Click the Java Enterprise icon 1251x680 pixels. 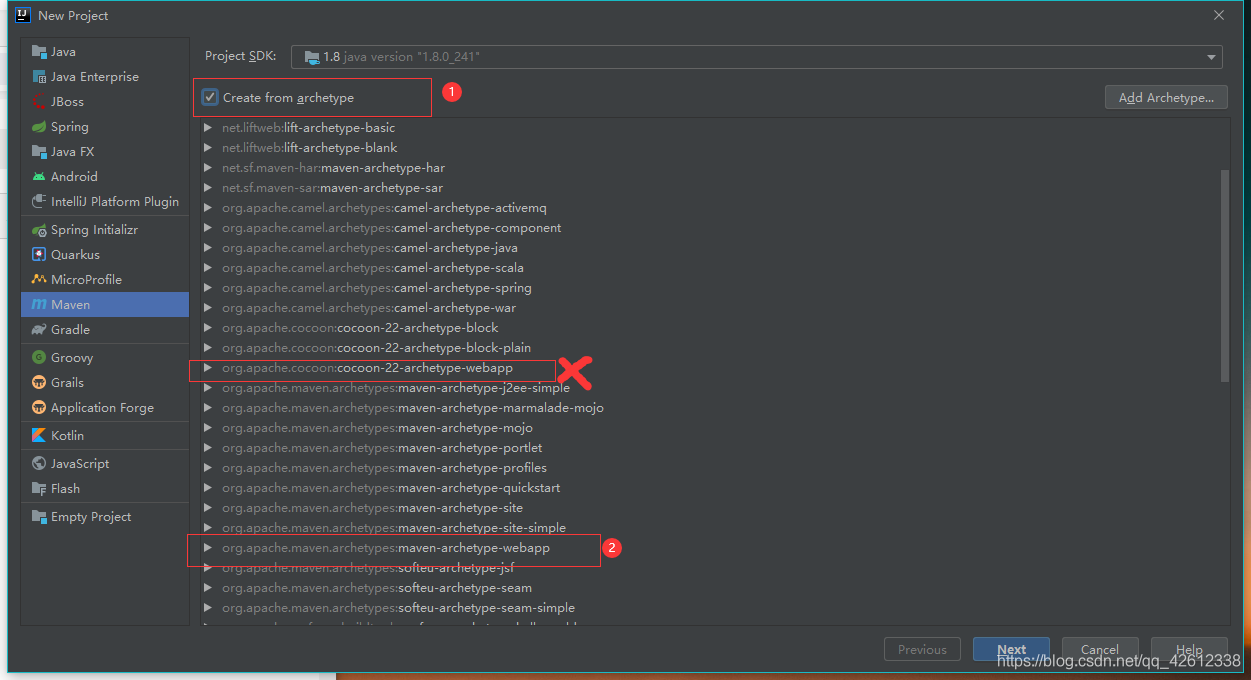(39, 77)
